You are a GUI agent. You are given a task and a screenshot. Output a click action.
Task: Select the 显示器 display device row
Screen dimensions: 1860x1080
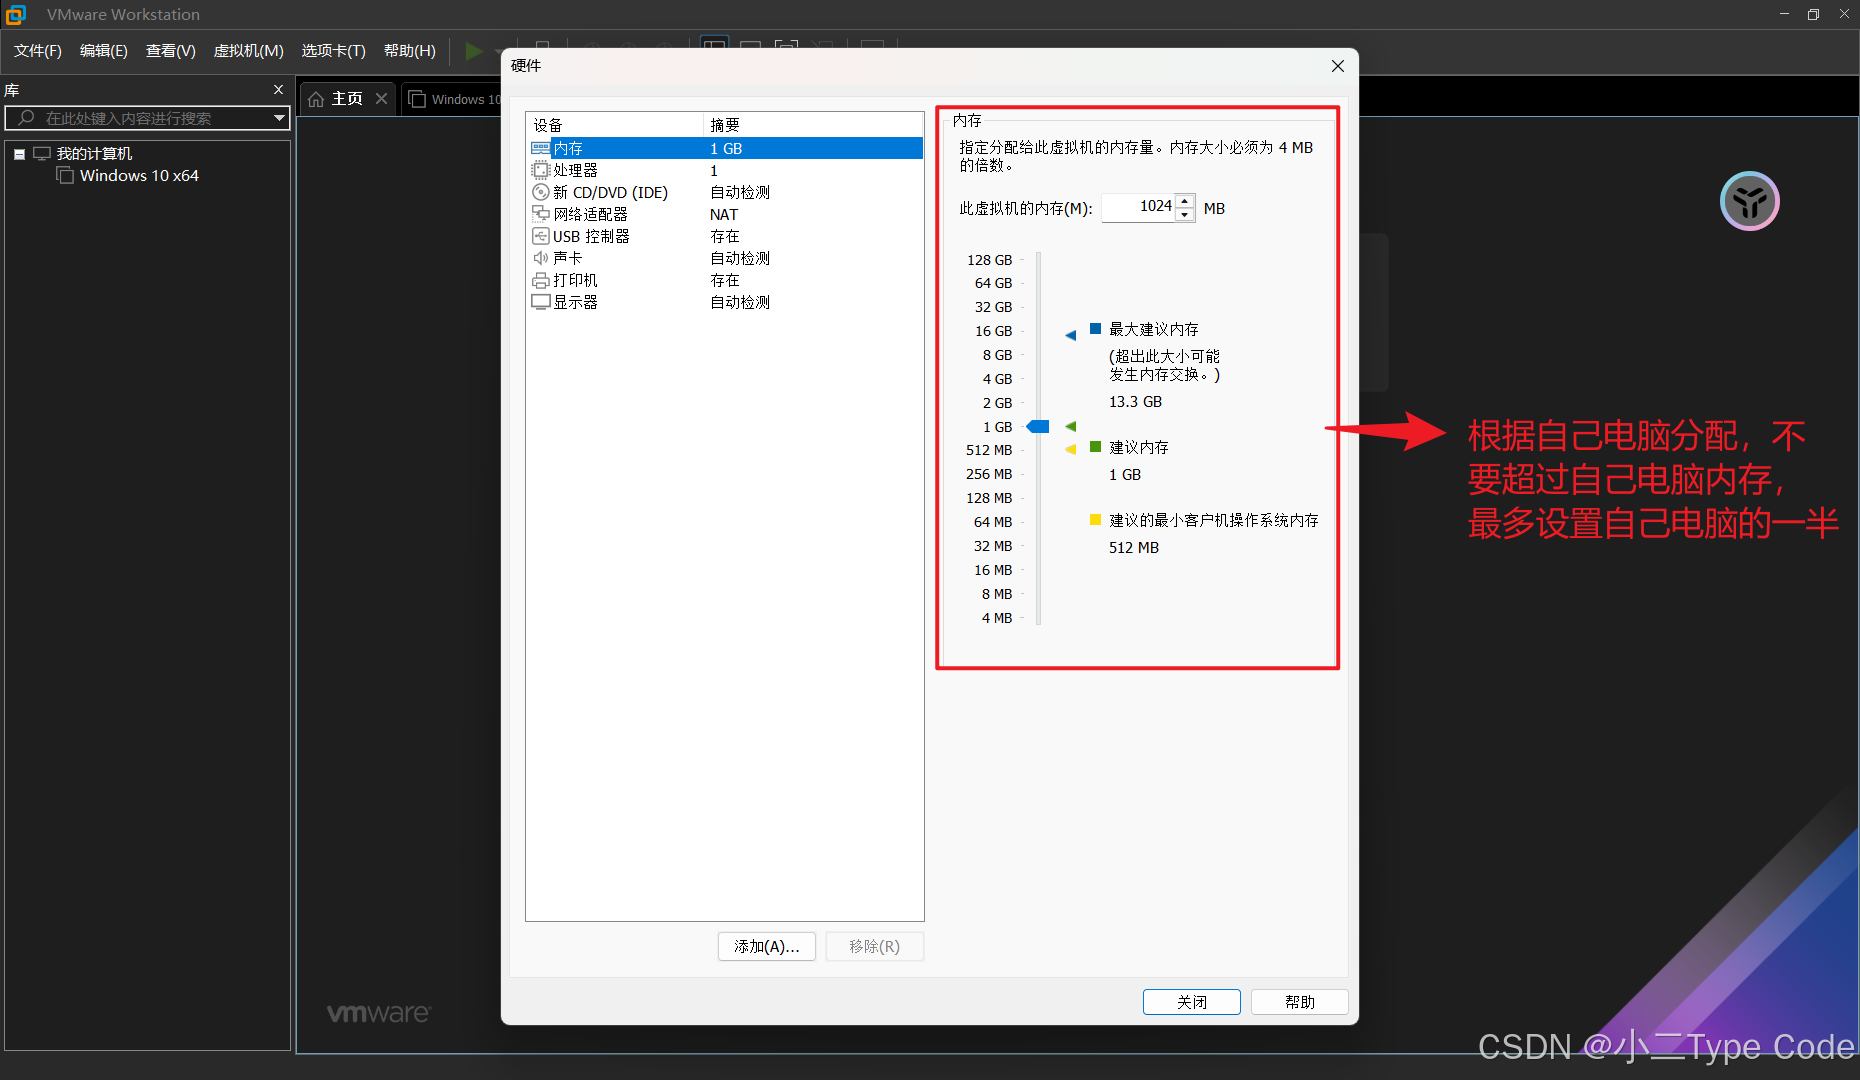click(725, 302)
